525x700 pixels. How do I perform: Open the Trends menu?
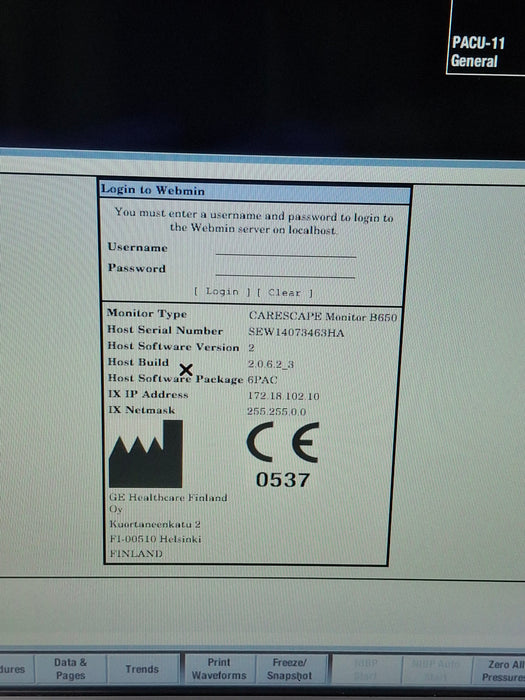point(142,669)
